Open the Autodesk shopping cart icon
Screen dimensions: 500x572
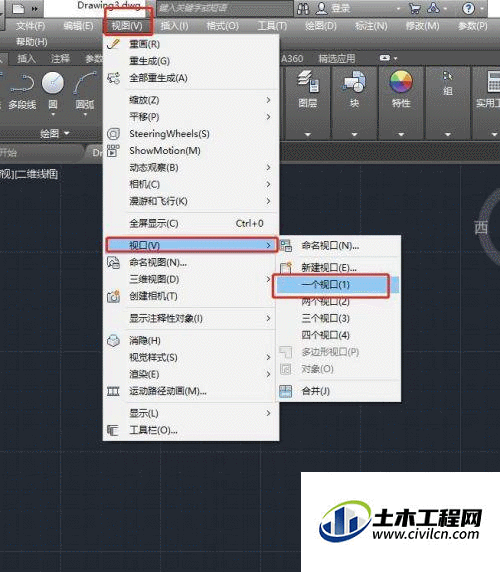tap(415, 8)
